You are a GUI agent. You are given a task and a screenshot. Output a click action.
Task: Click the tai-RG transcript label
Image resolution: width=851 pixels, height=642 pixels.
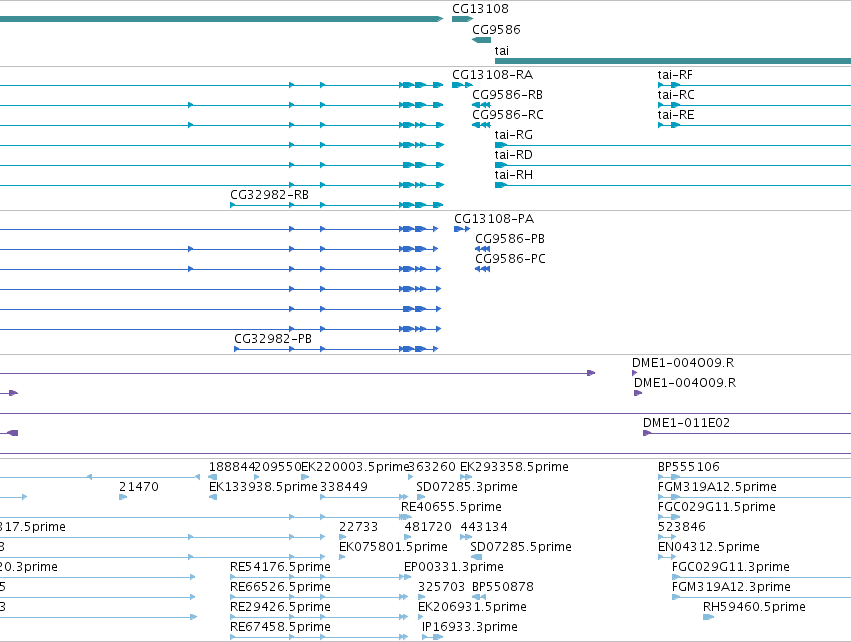pyautogui.click(x=513, y=135)
